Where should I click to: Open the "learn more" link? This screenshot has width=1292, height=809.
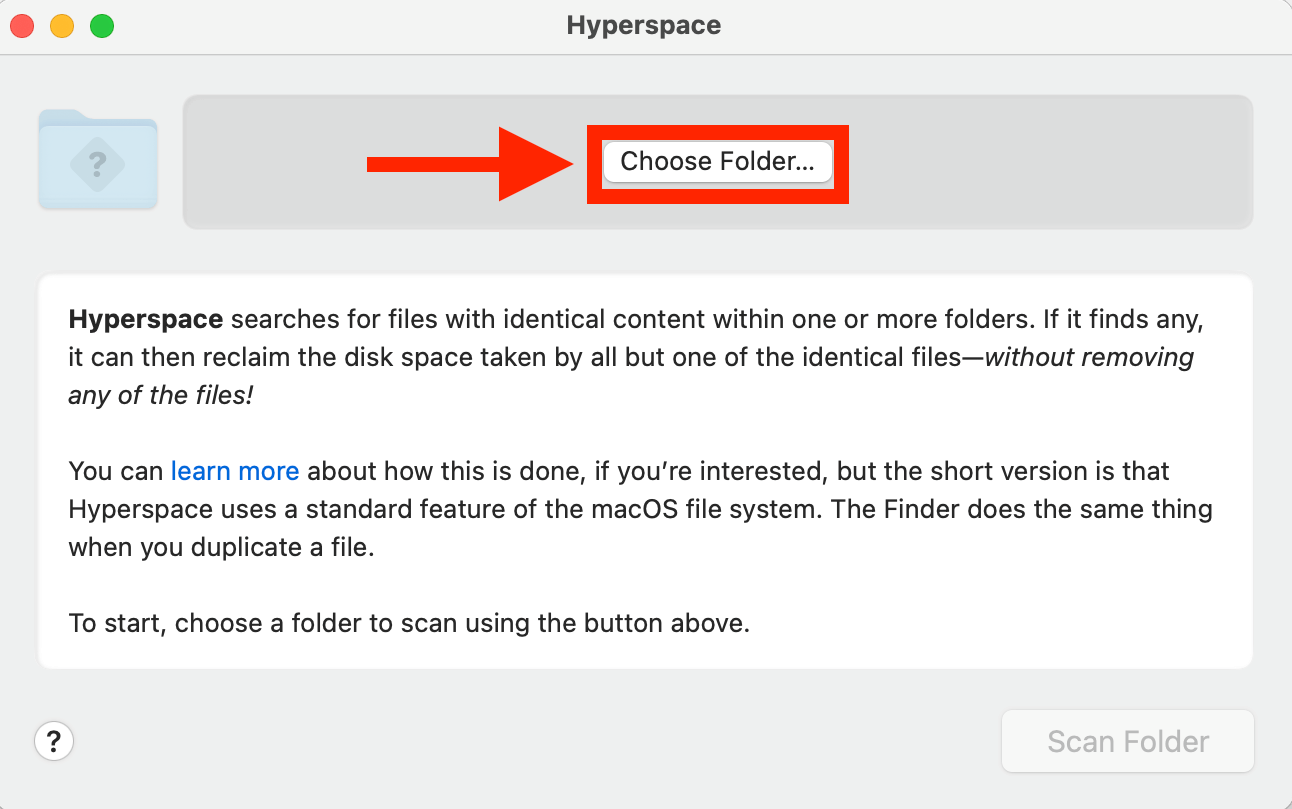click(235, 471)
